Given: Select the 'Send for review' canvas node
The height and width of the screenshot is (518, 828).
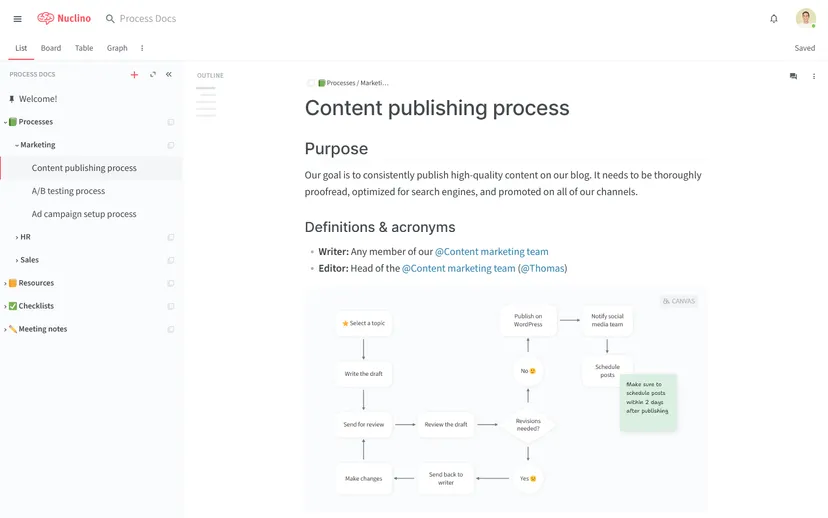Looking at the screenshot, I should 364,425.
